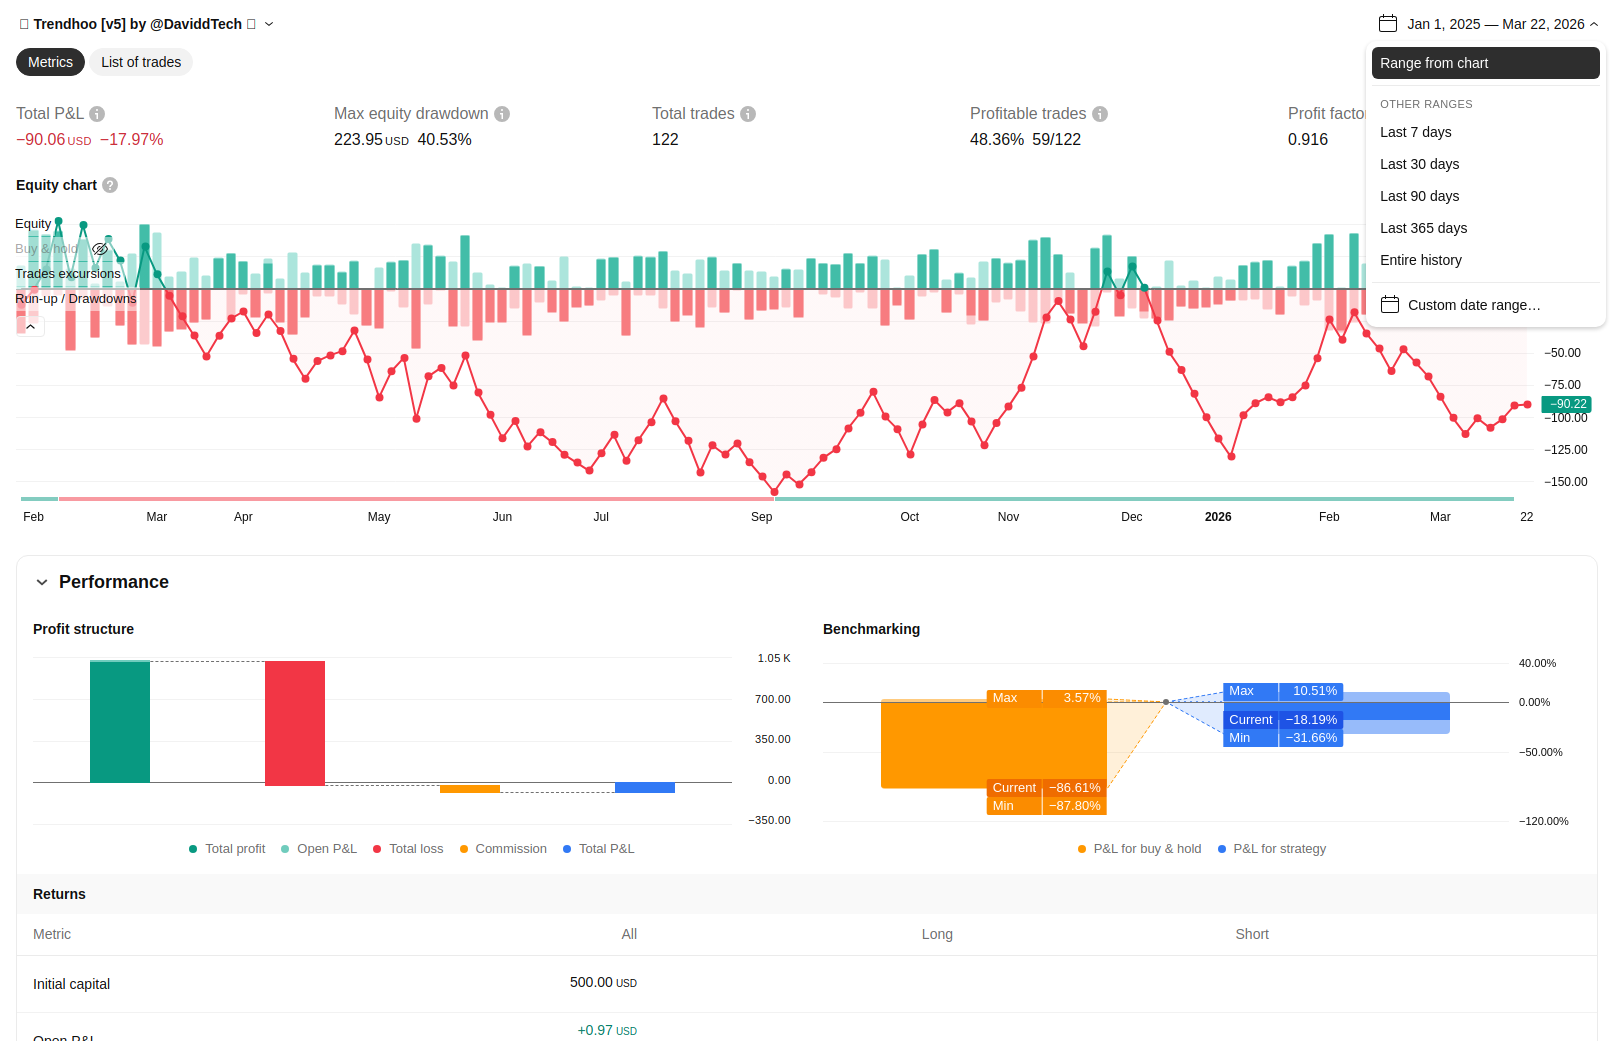Click the Total trades info icon
This screenshot has height=1041, width=1614.
(748, 114)
